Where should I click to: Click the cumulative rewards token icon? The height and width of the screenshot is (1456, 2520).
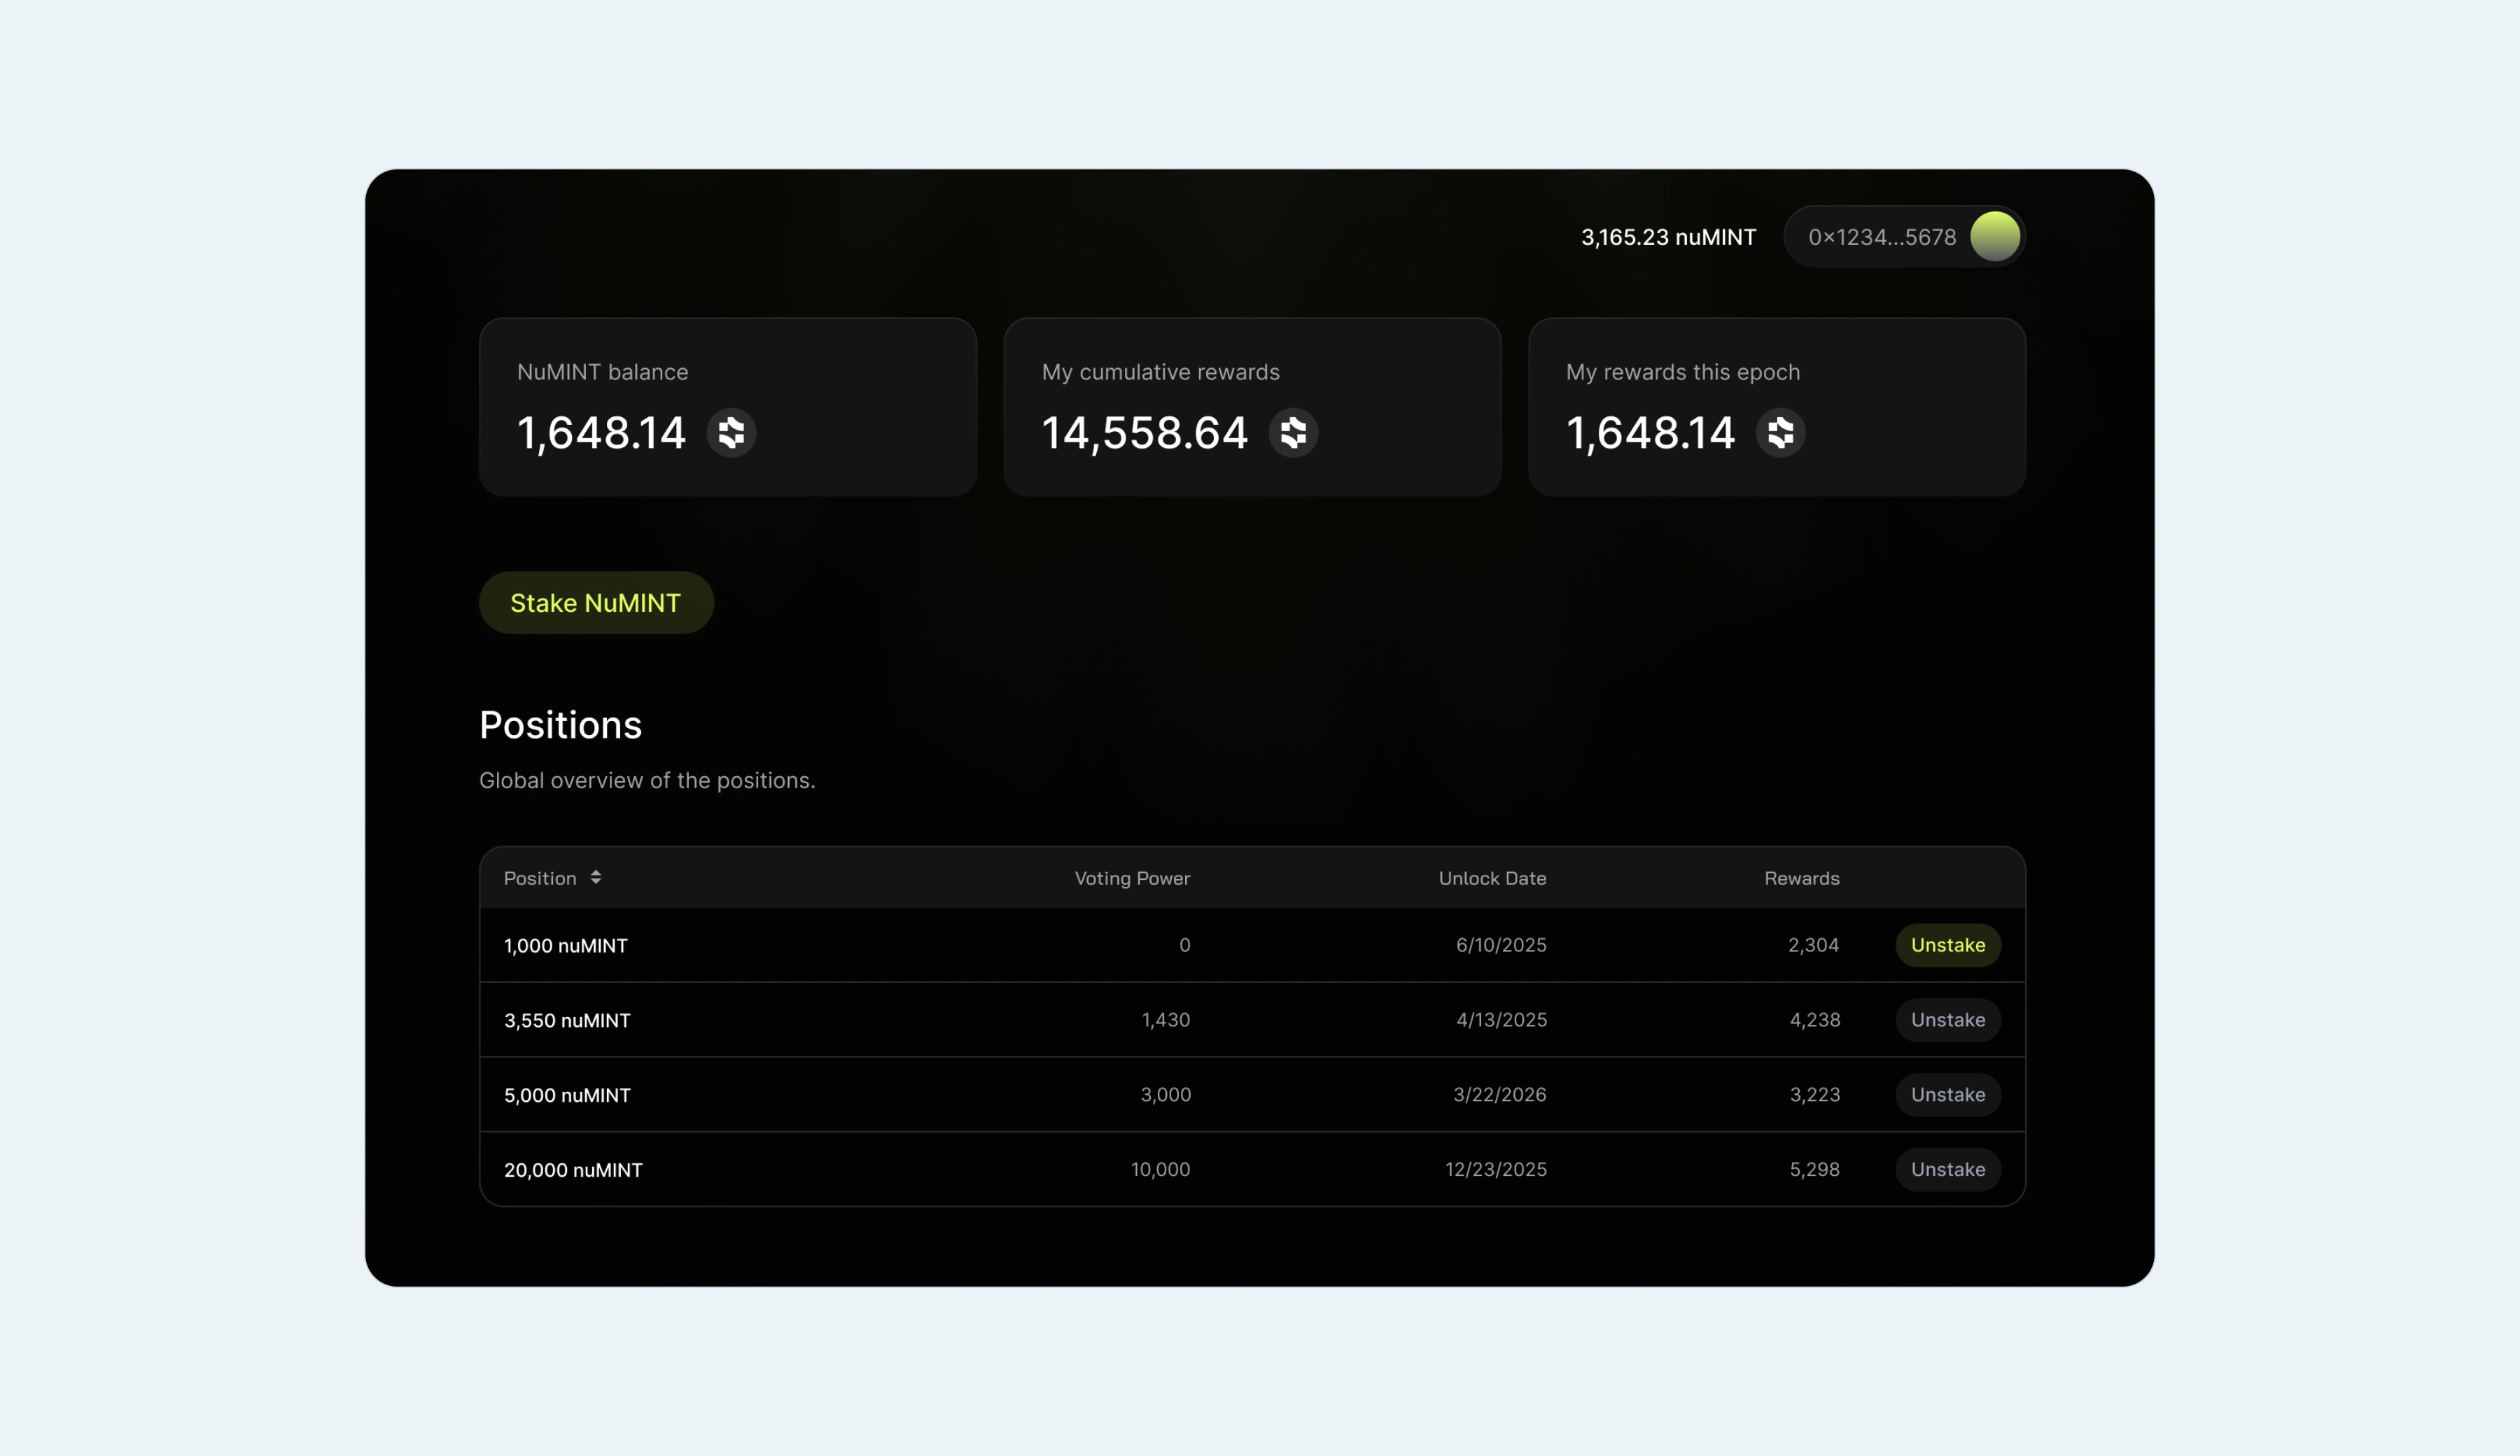(1293, 433)
